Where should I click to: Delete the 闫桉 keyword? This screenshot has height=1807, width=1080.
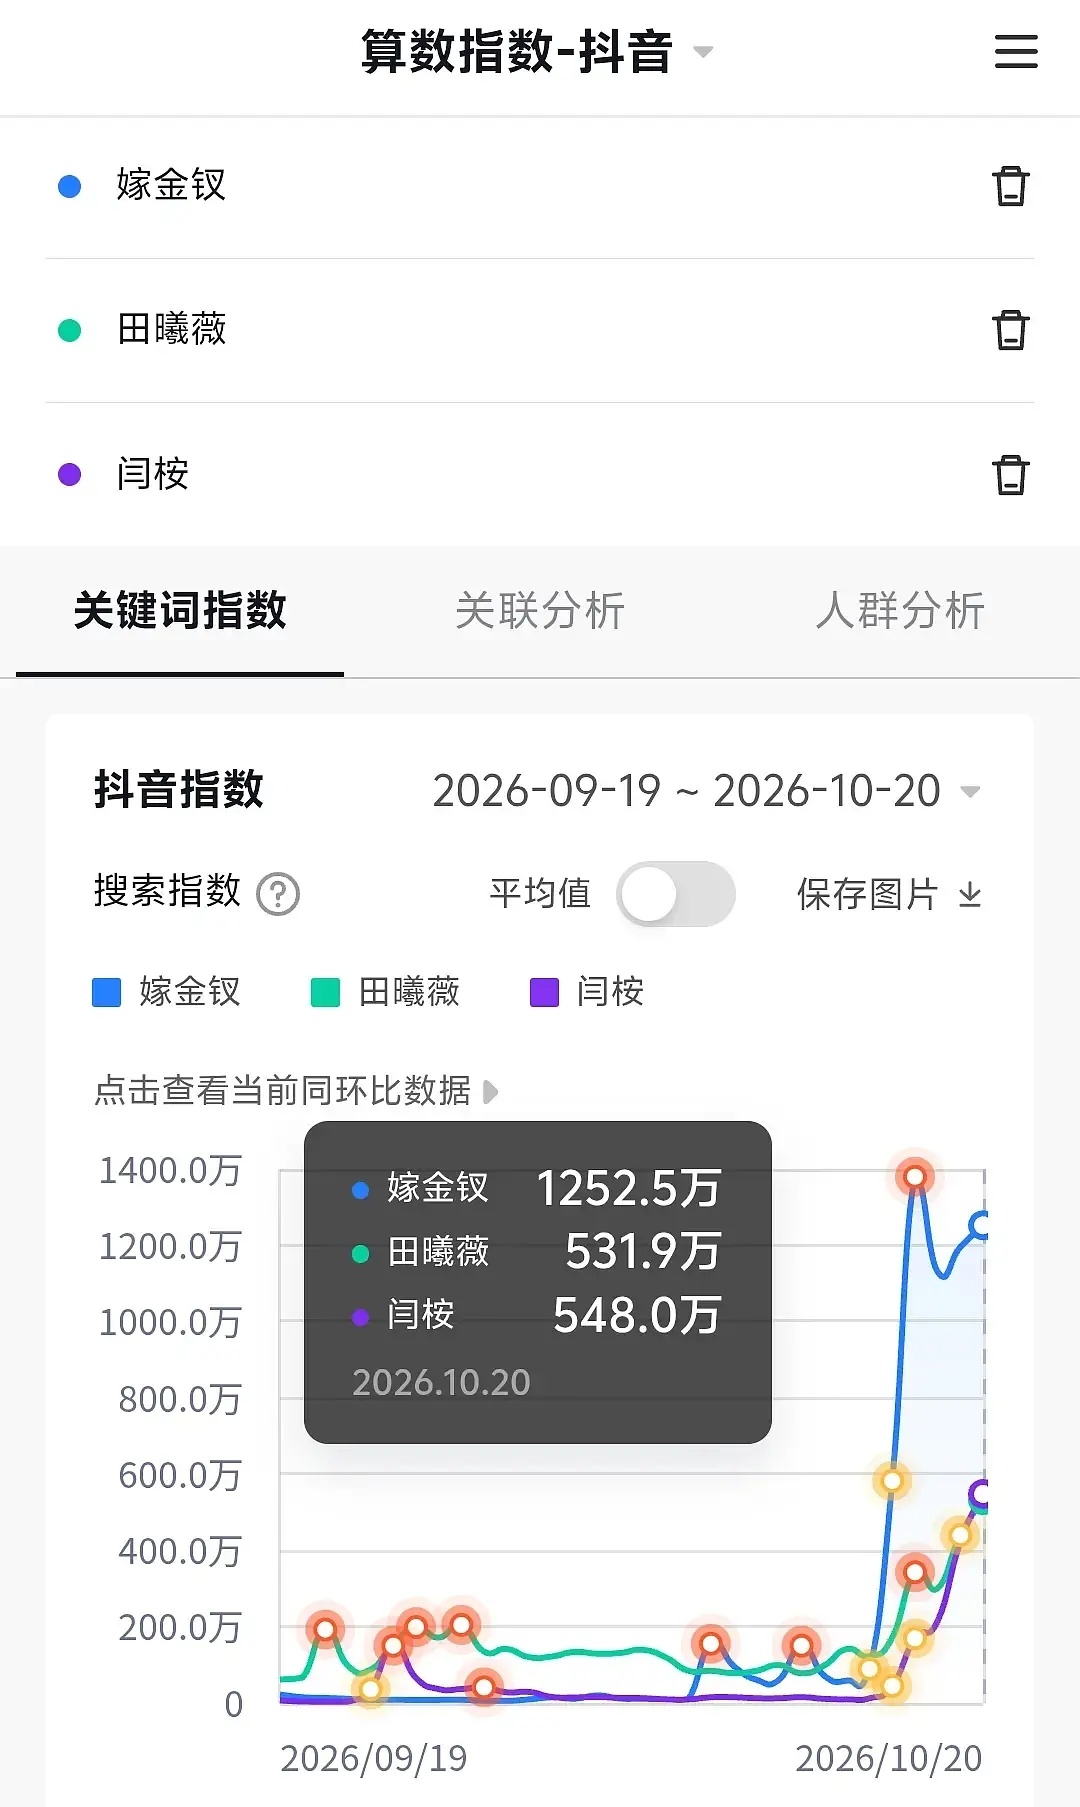[x=1010, y=475]
